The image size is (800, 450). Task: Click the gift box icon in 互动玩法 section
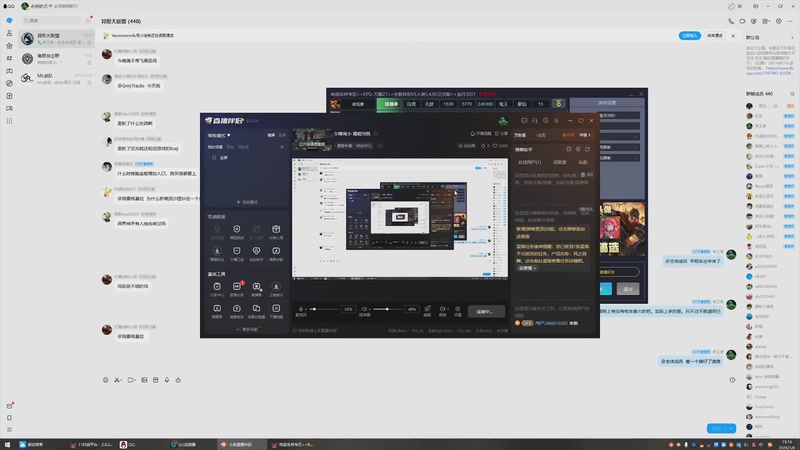tap(276, 229)
